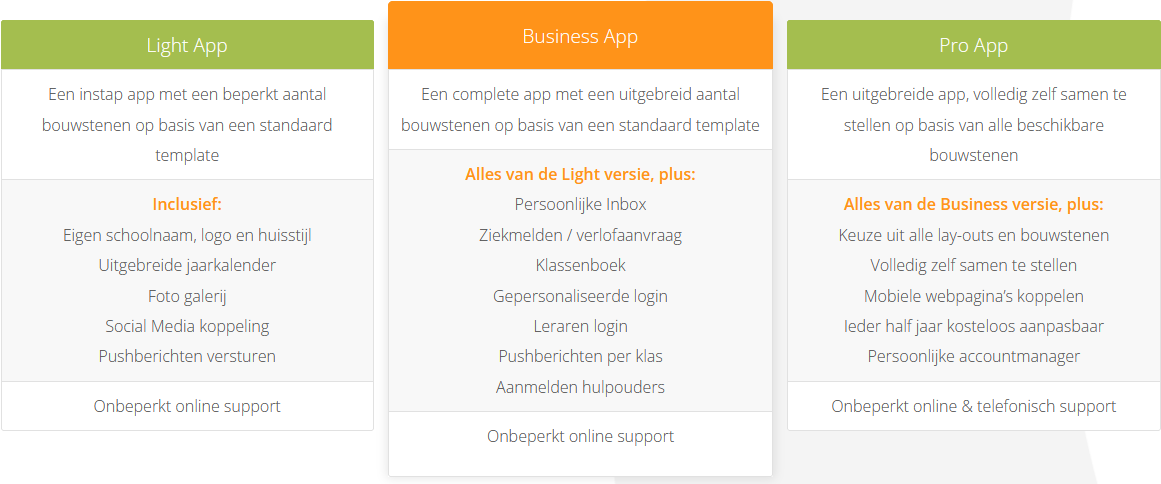Click the Light App description text
1161x484 pixels.
187,125
